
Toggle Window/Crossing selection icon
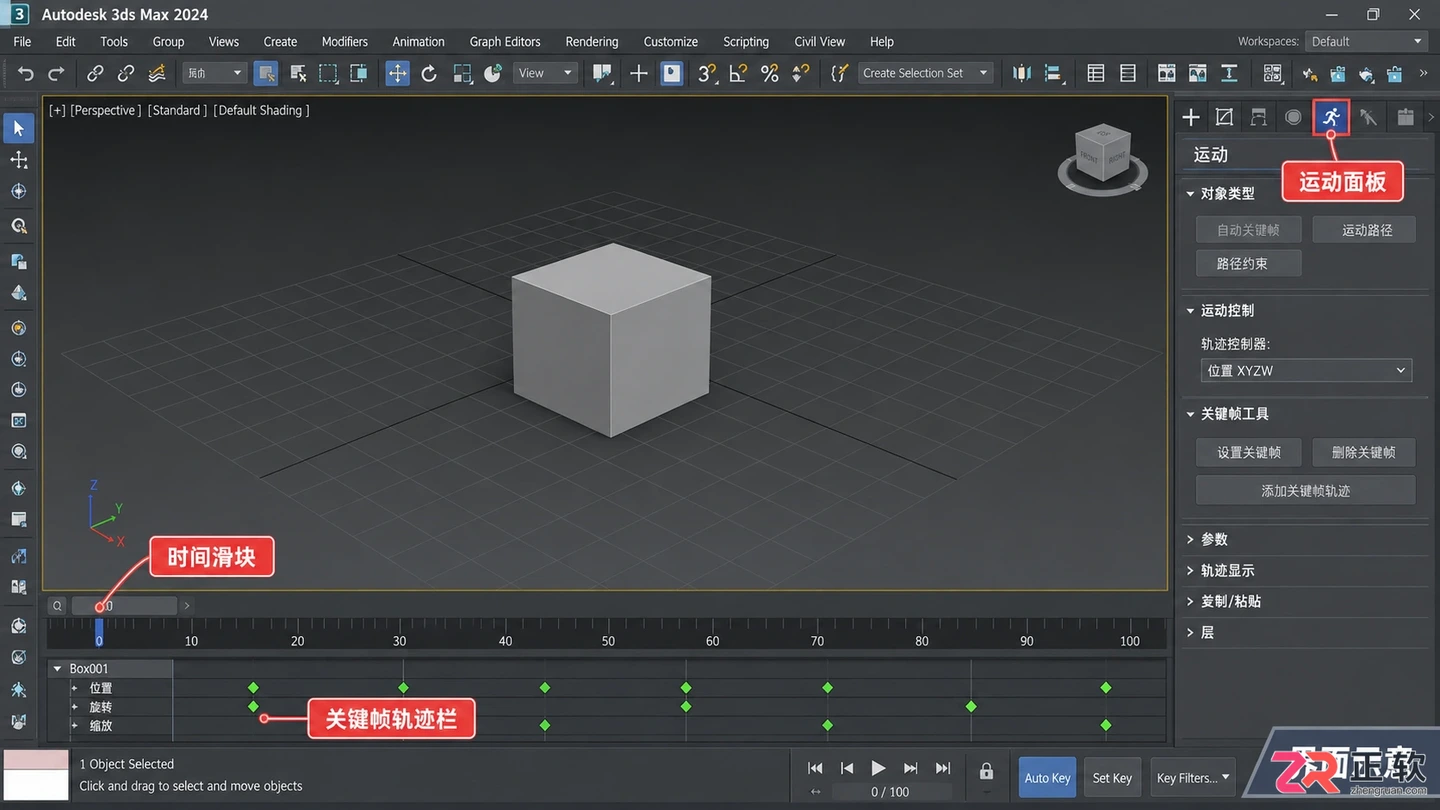(358, 73)
